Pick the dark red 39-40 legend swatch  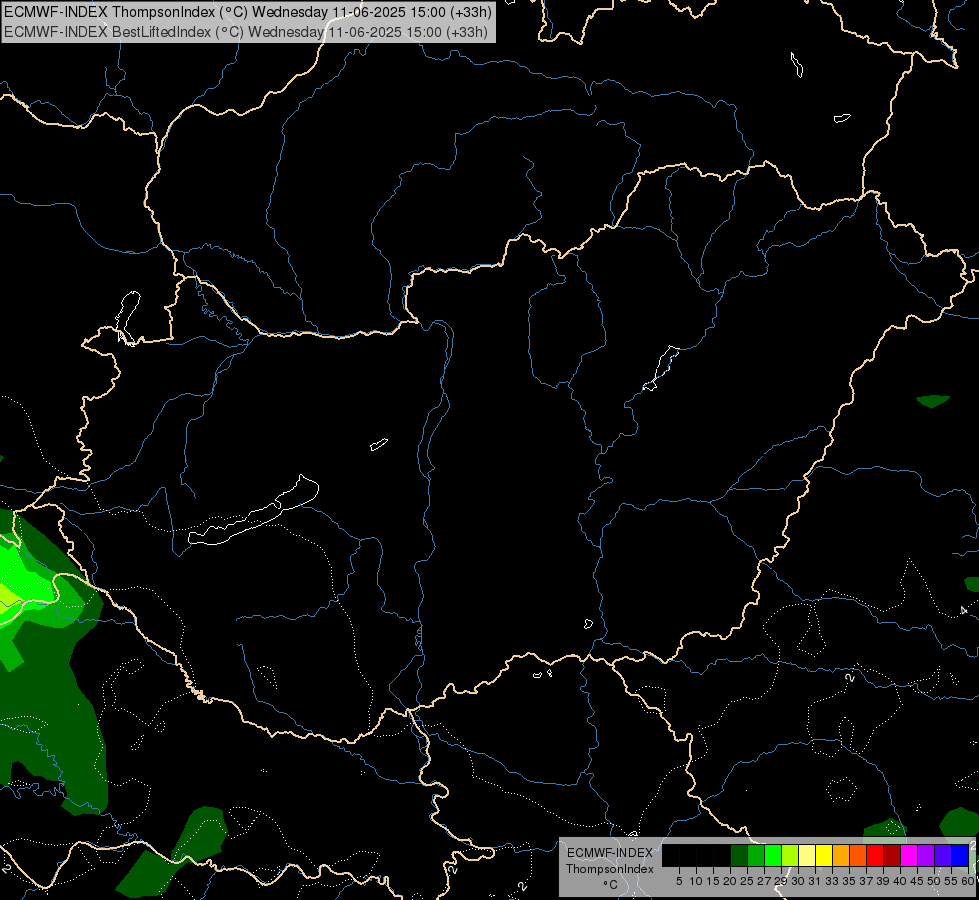[x=892, y=855]
